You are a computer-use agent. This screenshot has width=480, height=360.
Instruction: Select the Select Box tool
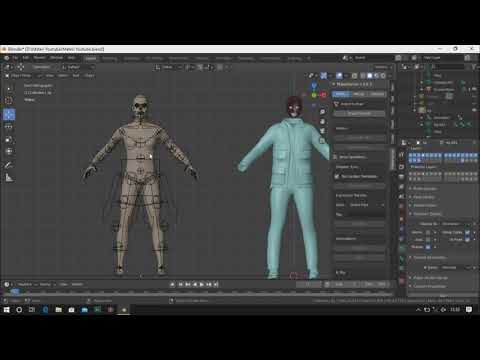click(x=9, y=88)
